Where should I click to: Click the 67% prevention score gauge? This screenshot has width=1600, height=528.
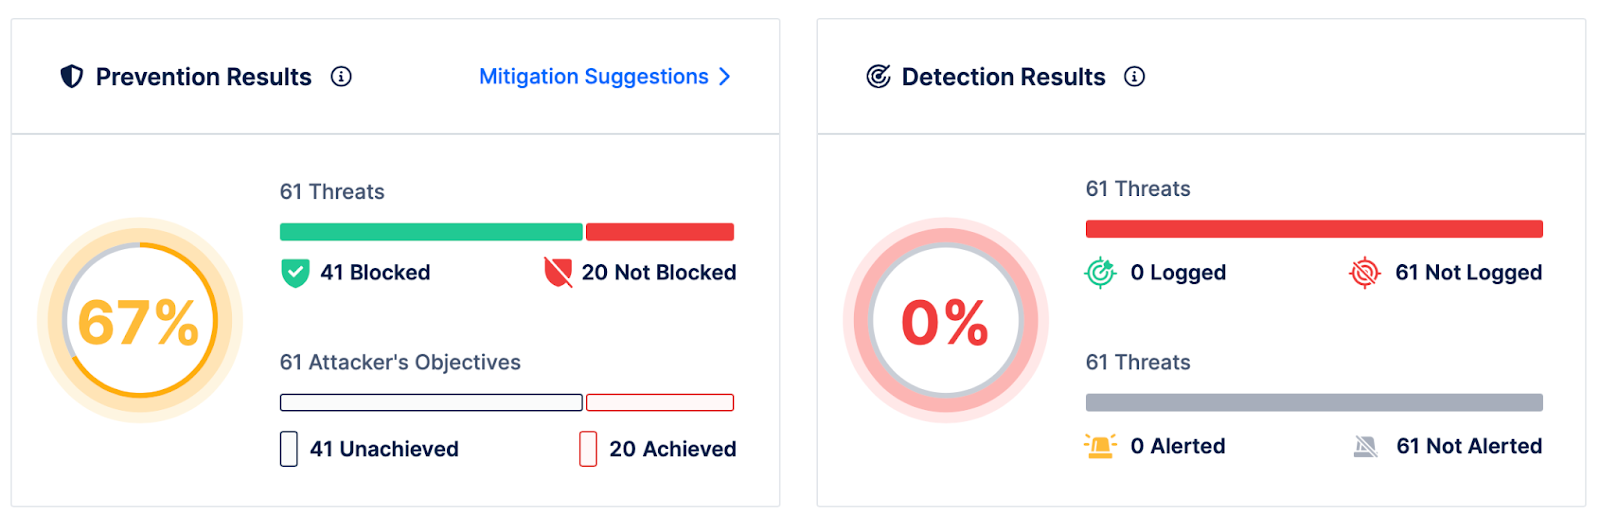[140, 321]
